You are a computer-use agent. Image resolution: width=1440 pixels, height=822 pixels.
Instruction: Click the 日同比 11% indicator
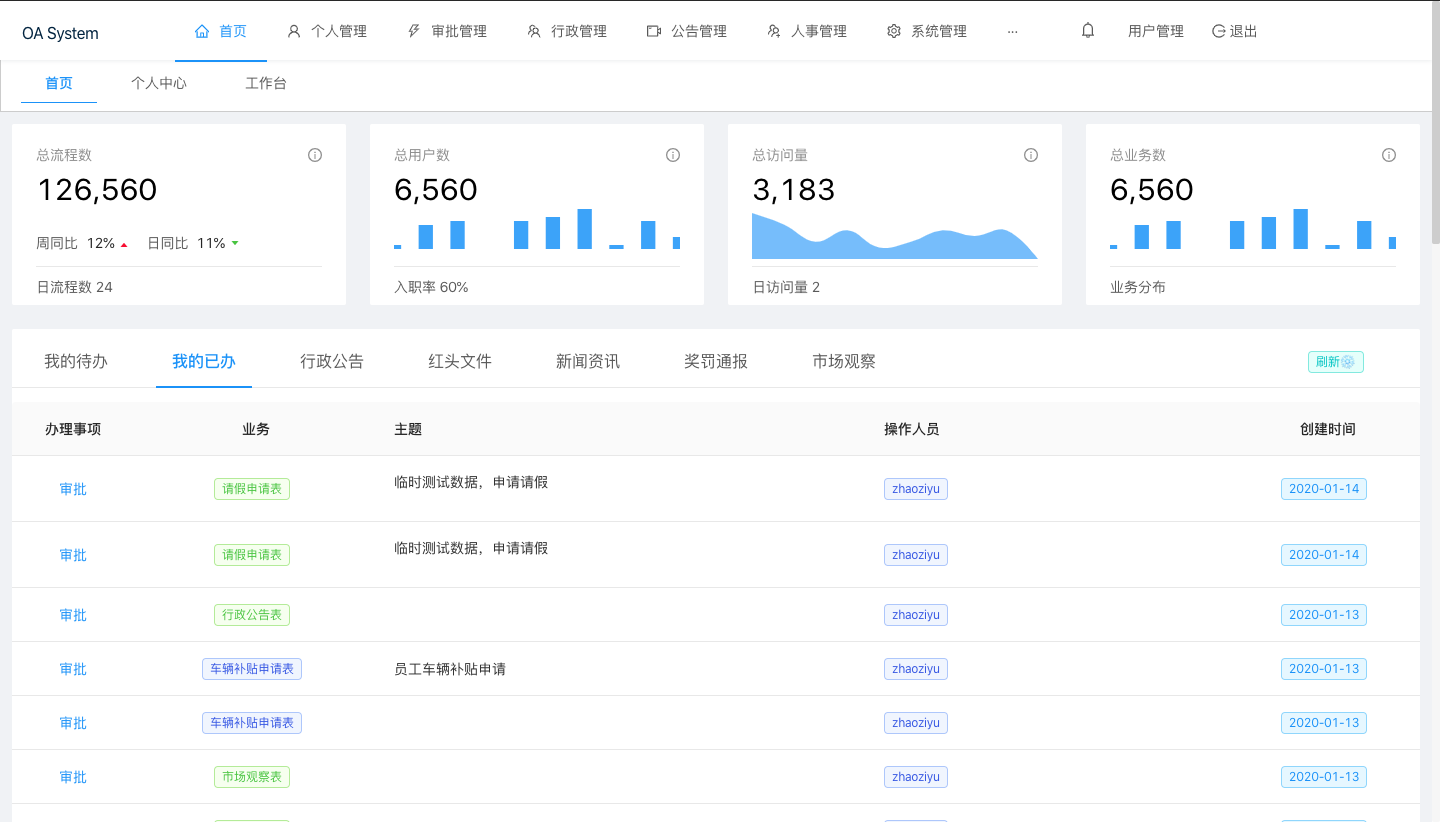[x=192, y=243]
